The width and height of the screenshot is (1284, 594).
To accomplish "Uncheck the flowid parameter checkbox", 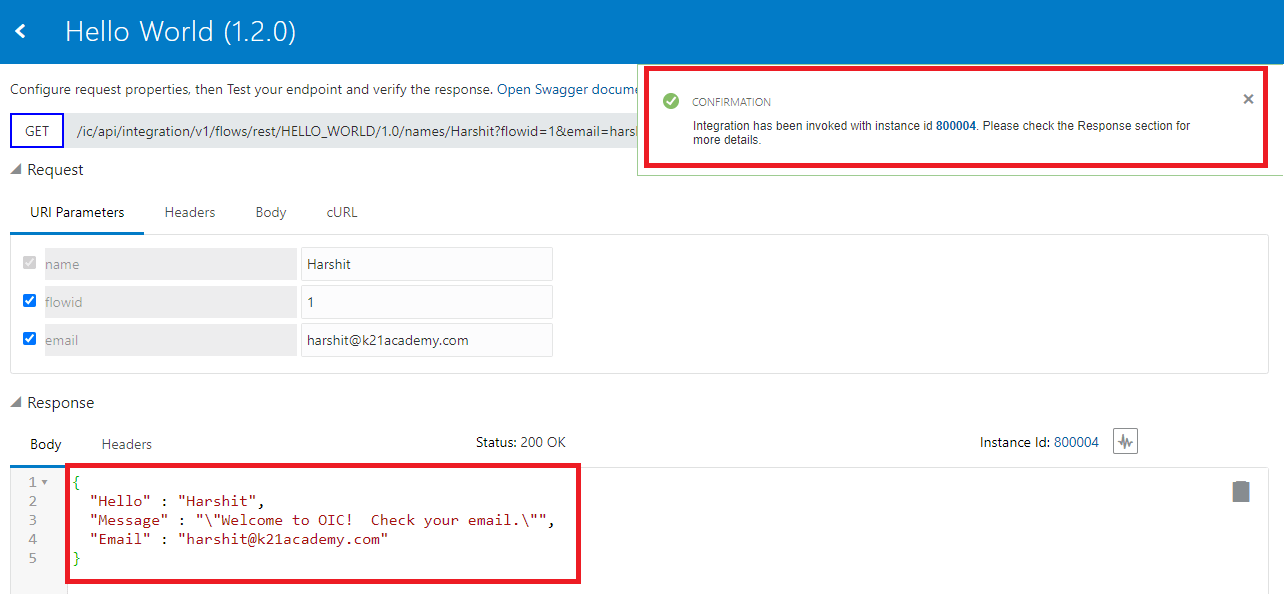I will pos(29,300).
